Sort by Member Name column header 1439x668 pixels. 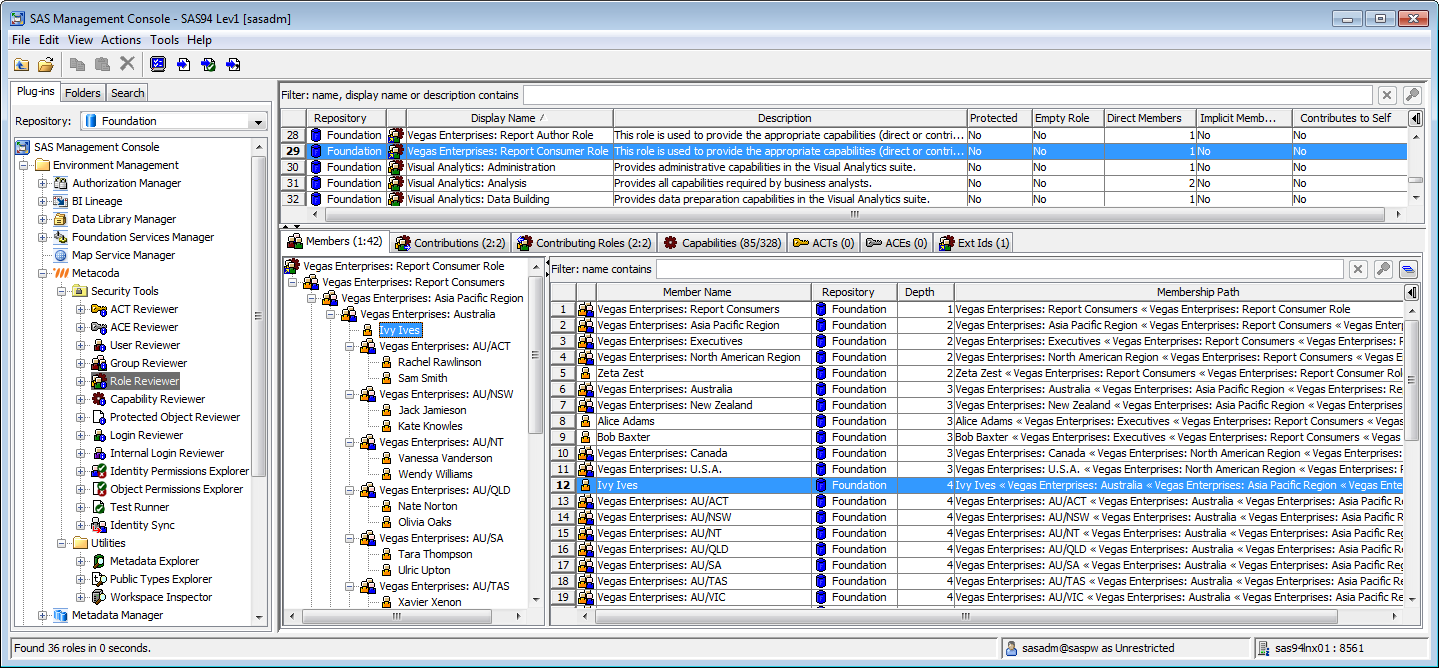pos(703,292)
